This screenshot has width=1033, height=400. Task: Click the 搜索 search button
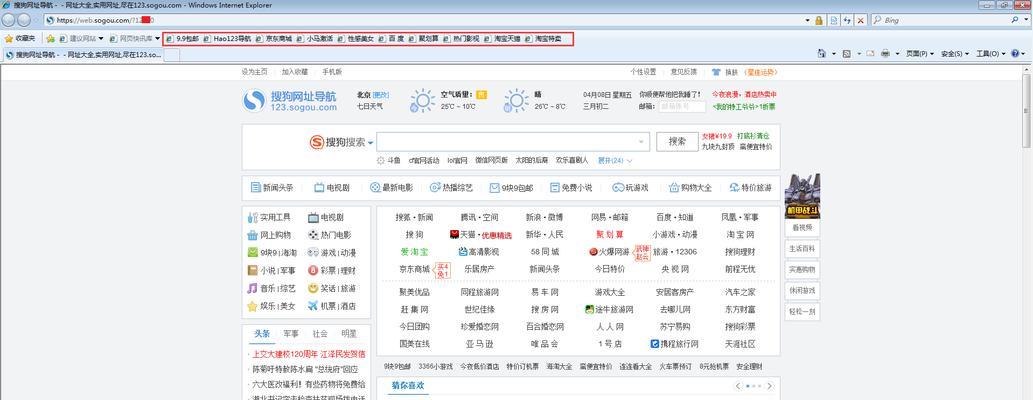click(x=677, y=142)
